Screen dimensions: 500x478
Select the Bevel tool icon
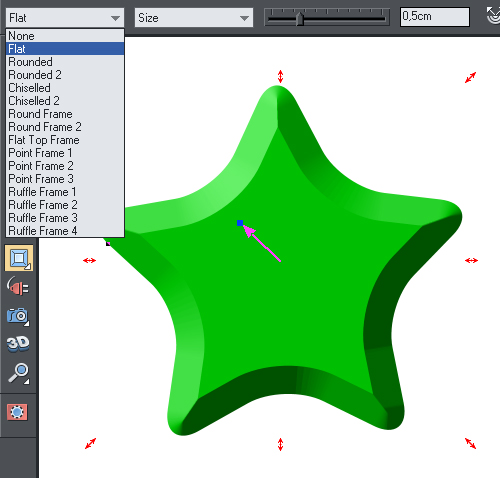[x=19, y=258]
